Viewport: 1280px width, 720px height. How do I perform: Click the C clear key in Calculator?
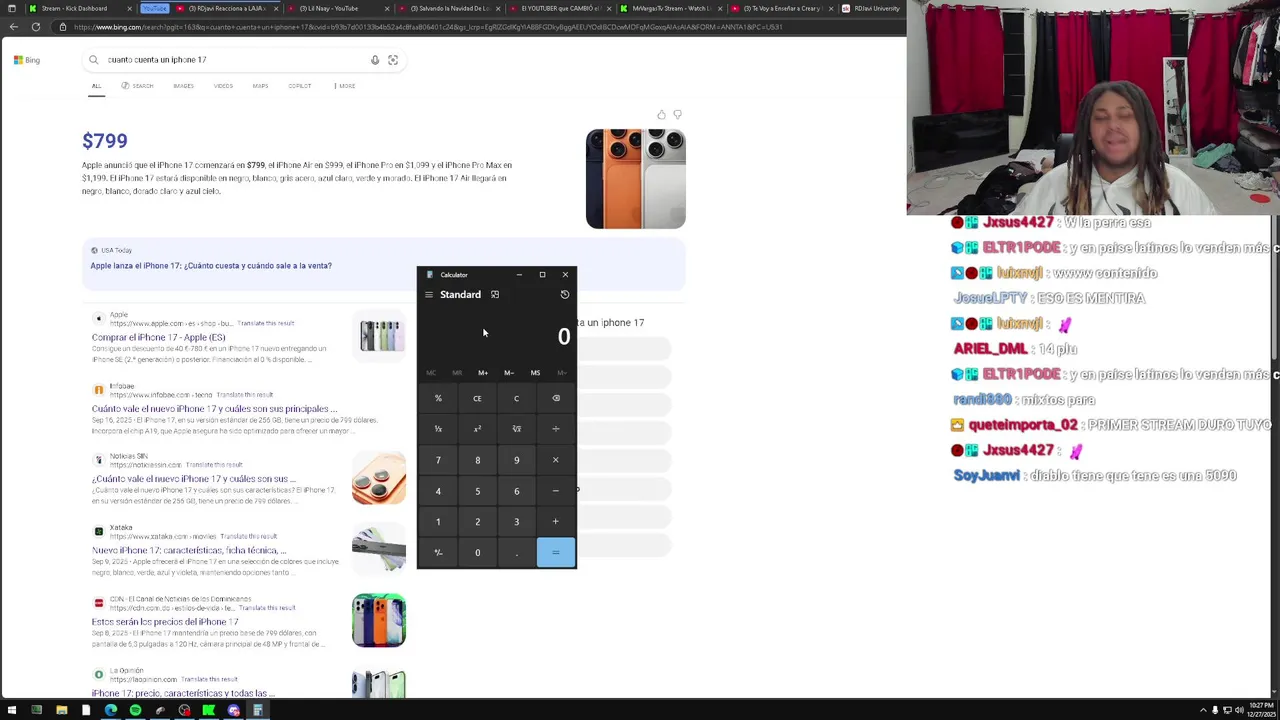(x=517, y=398)
